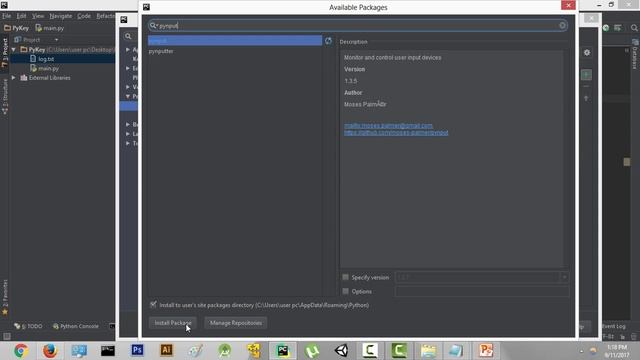Click the upgrade package arrow icon
The image size is (640, 360).
tap(586, 98)
